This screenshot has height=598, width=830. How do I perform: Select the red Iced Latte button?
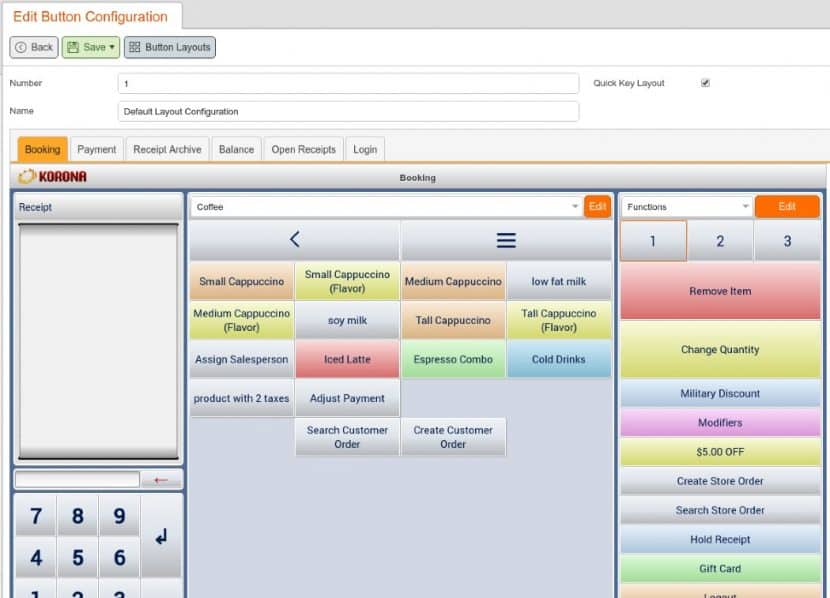pos(347,359)
